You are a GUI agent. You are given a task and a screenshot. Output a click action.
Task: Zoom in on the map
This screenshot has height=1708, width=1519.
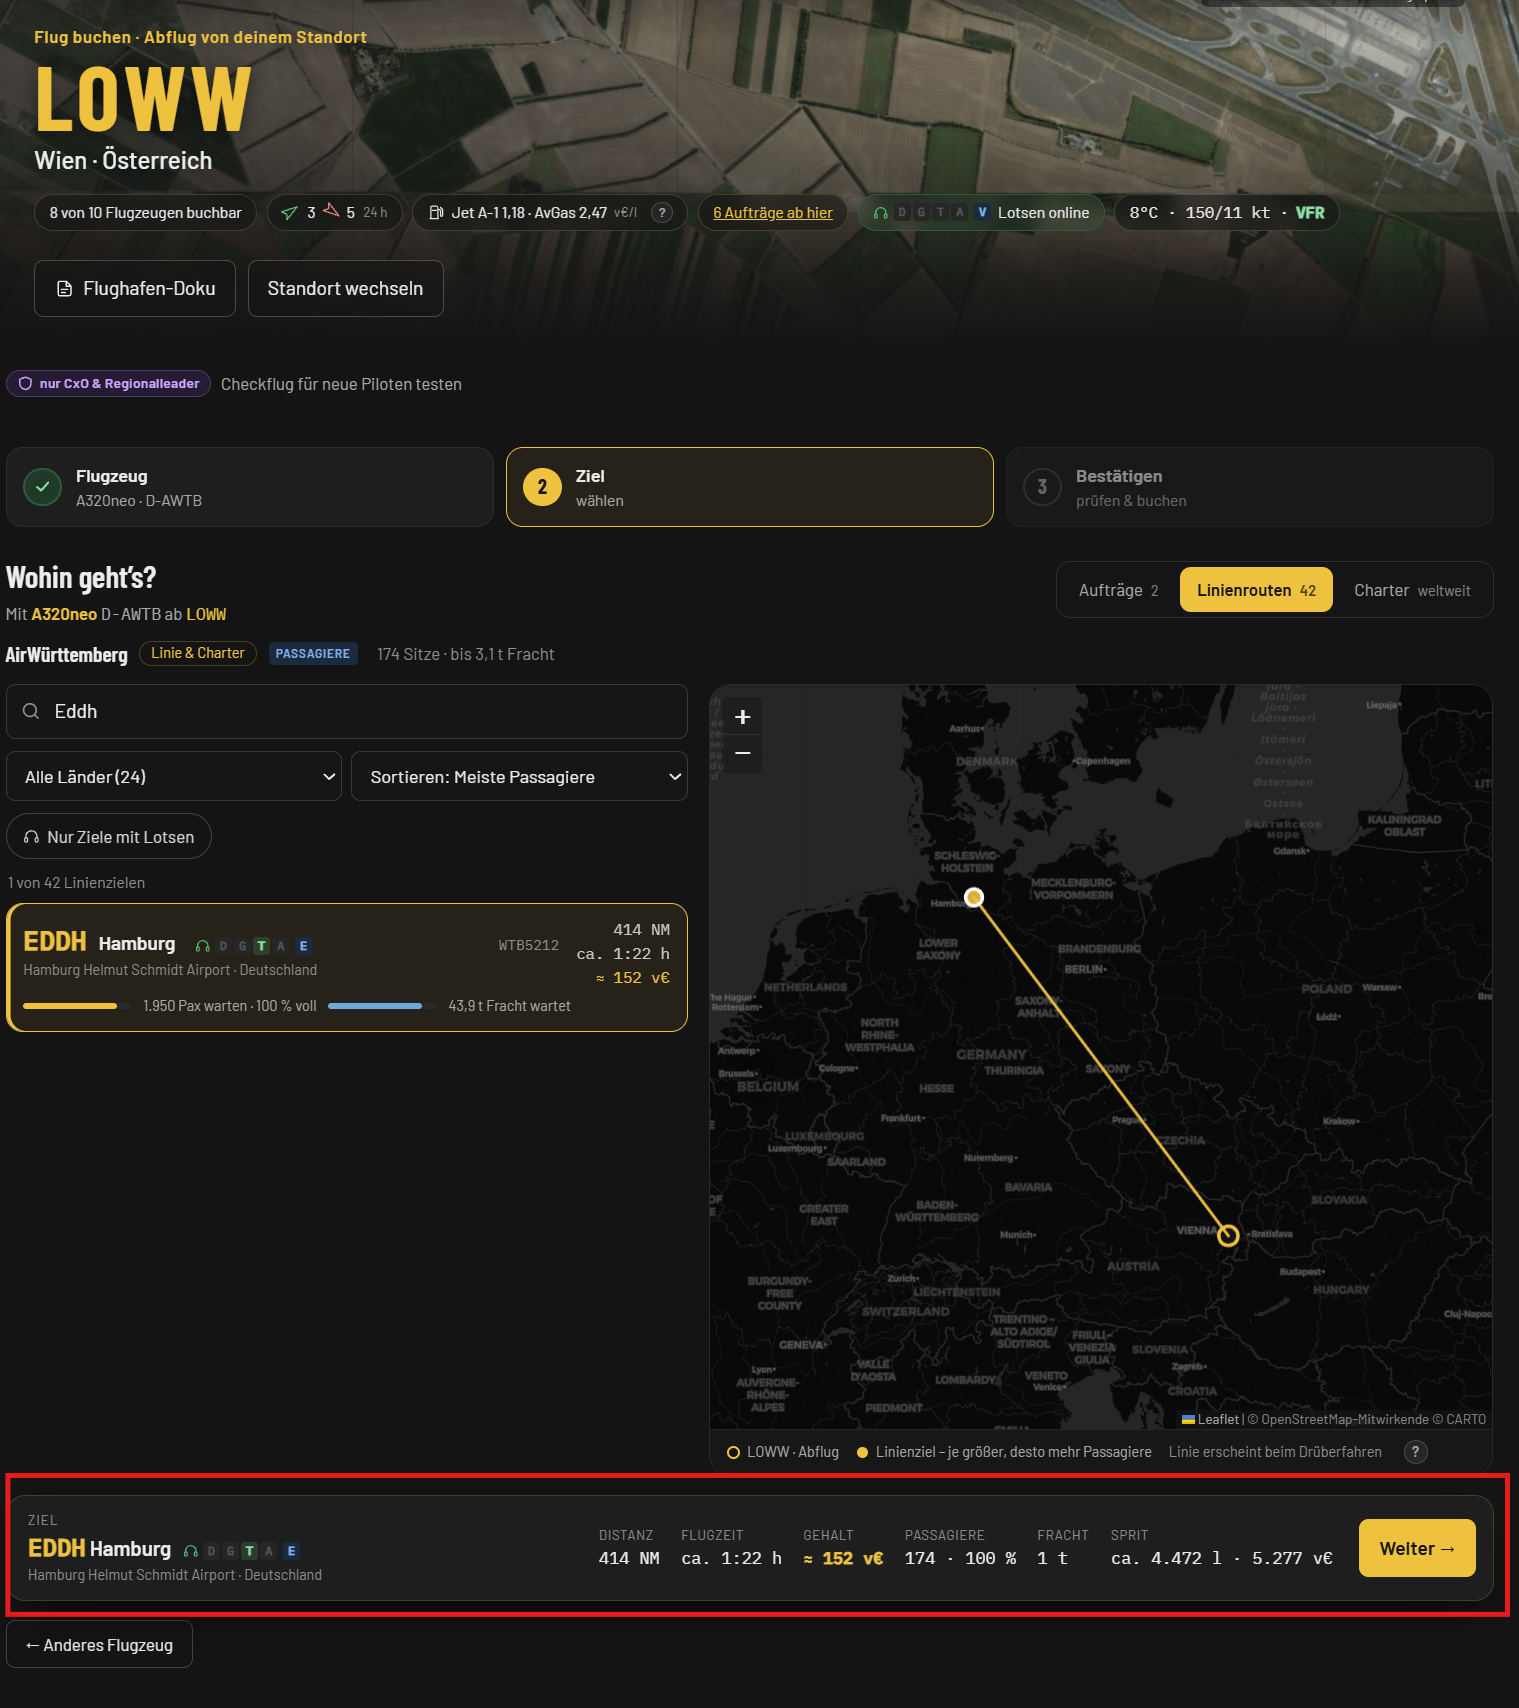(x=742, y=717)
